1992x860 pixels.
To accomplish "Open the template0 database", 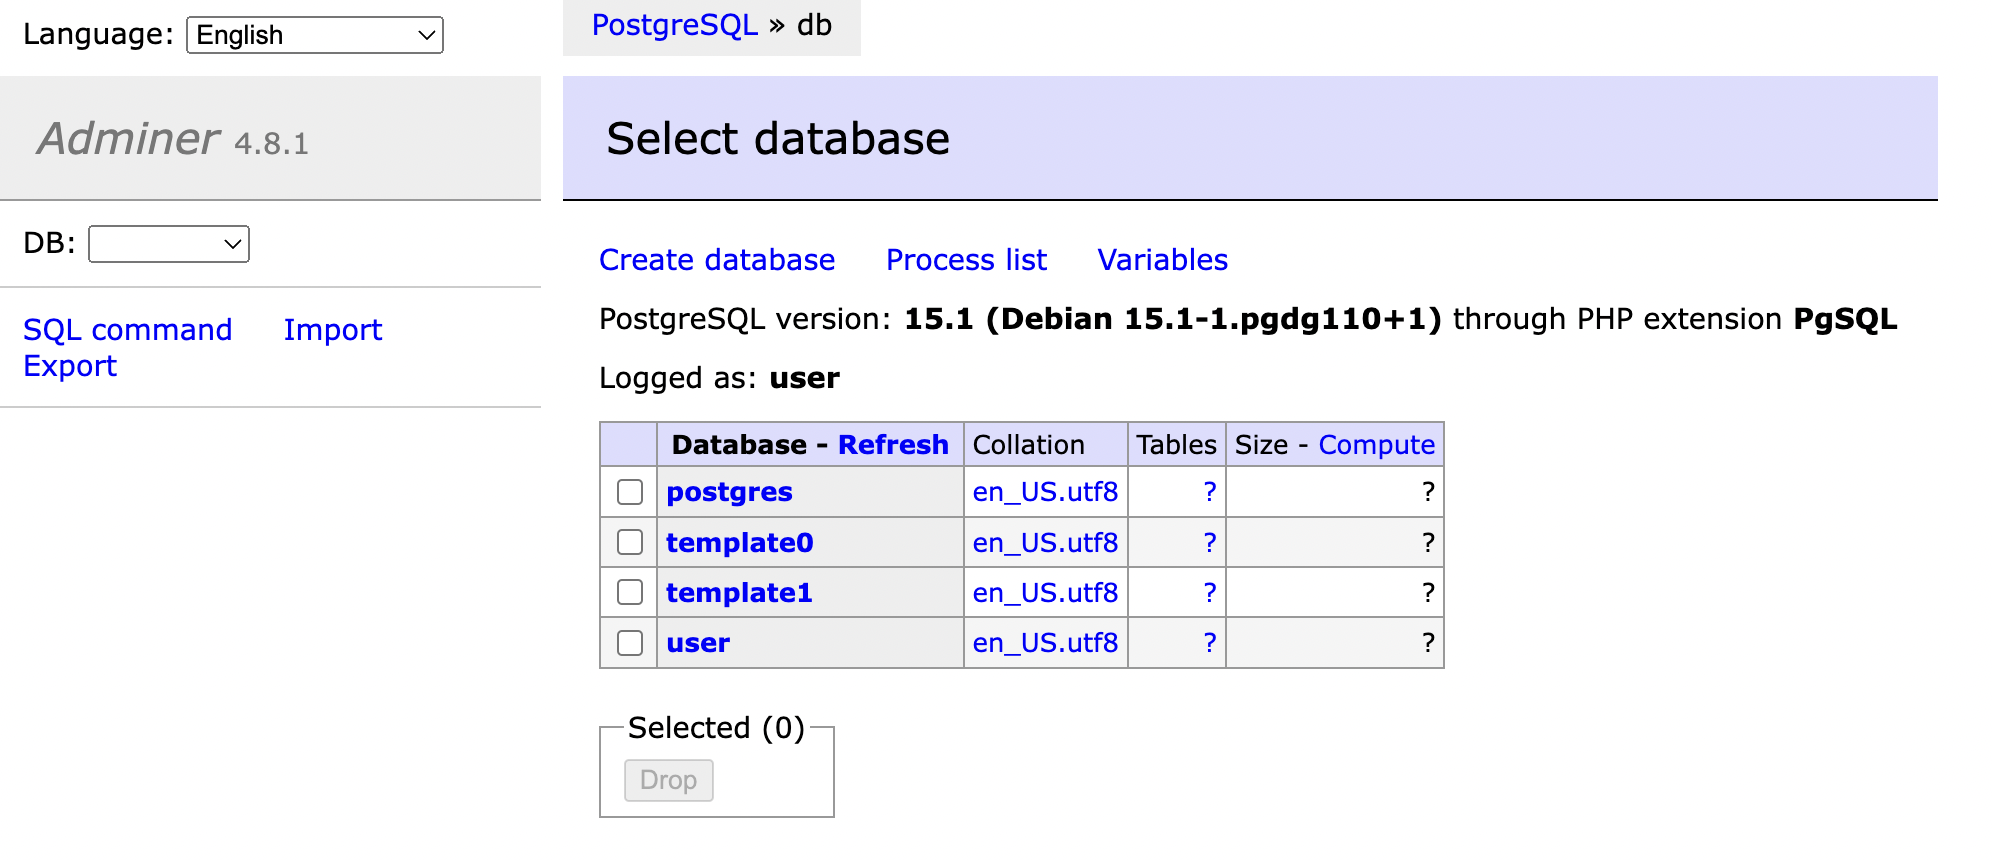I will click(740, 542).
